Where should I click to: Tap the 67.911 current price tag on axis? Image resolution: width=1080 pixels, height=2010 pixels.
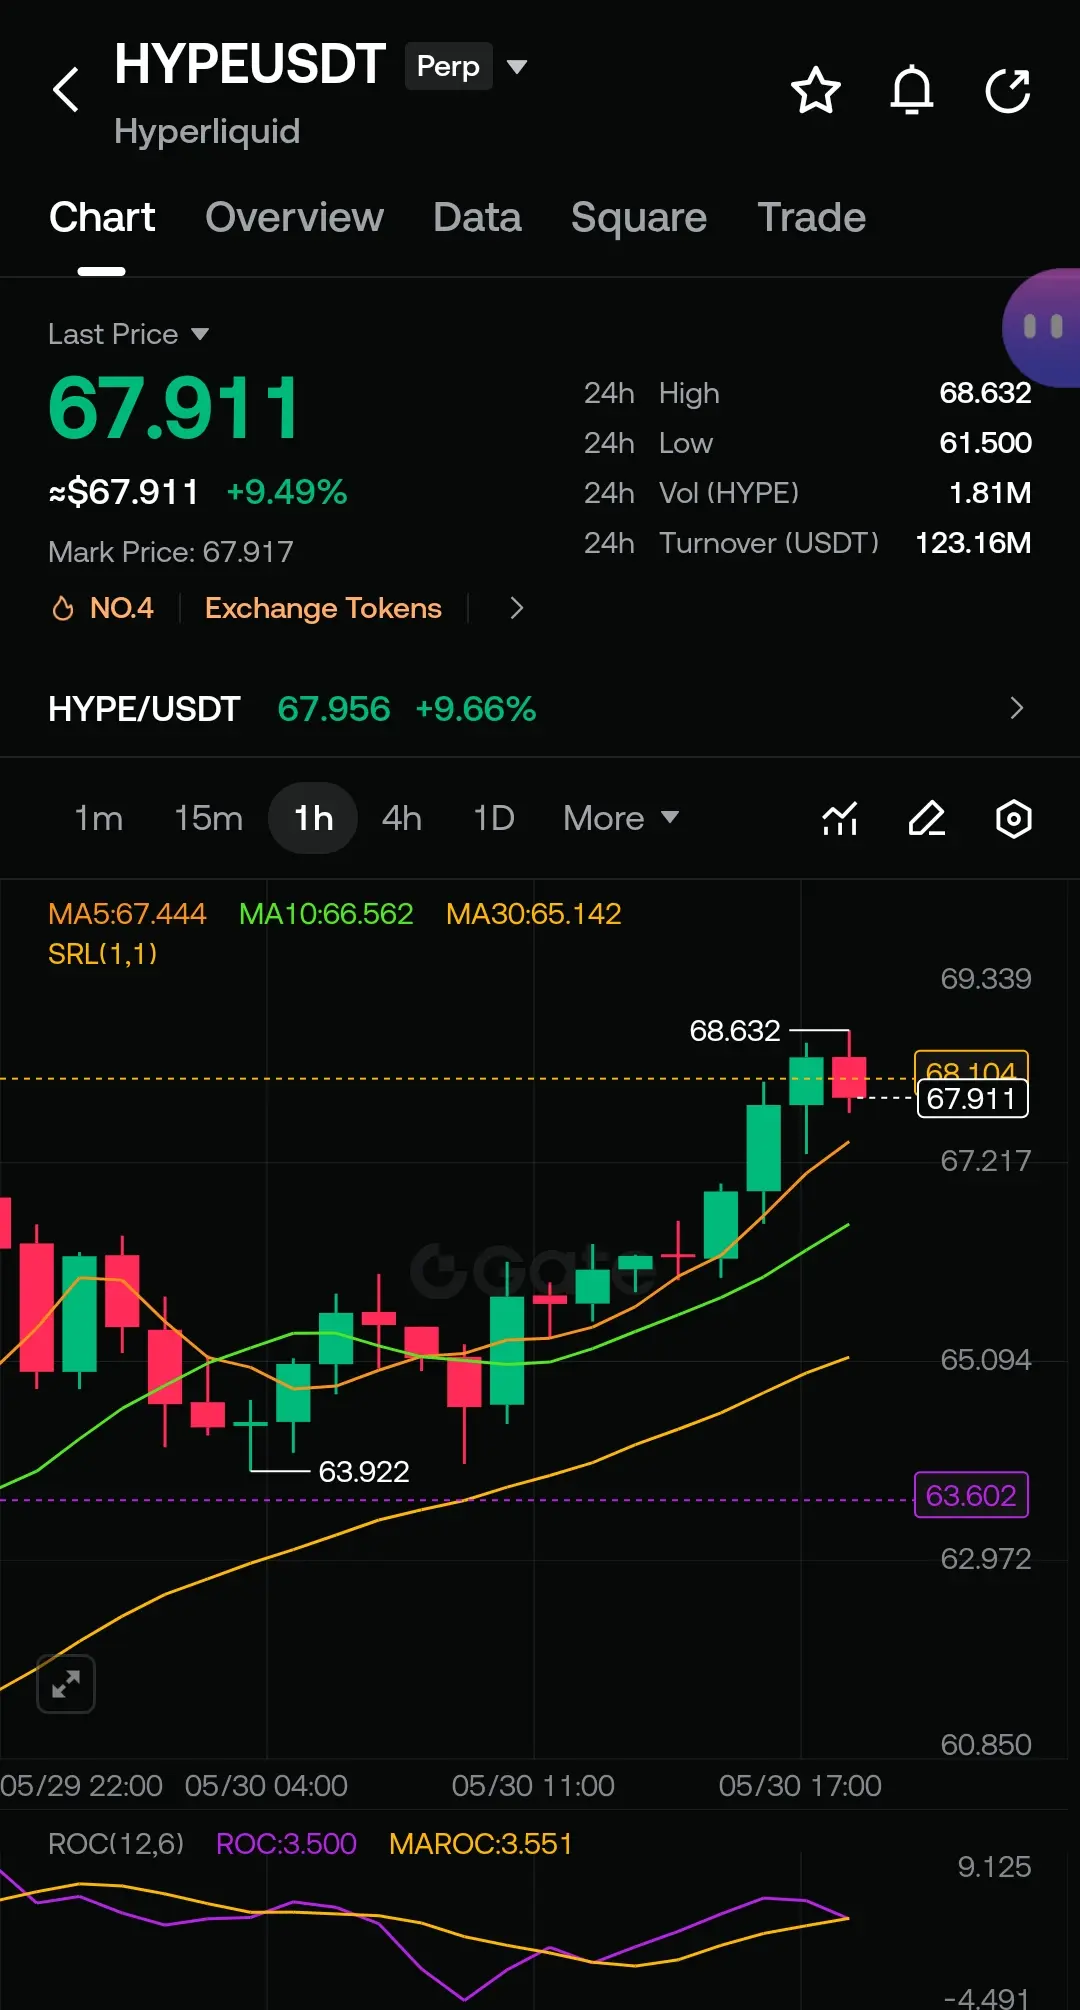(x=972, y=1098)
